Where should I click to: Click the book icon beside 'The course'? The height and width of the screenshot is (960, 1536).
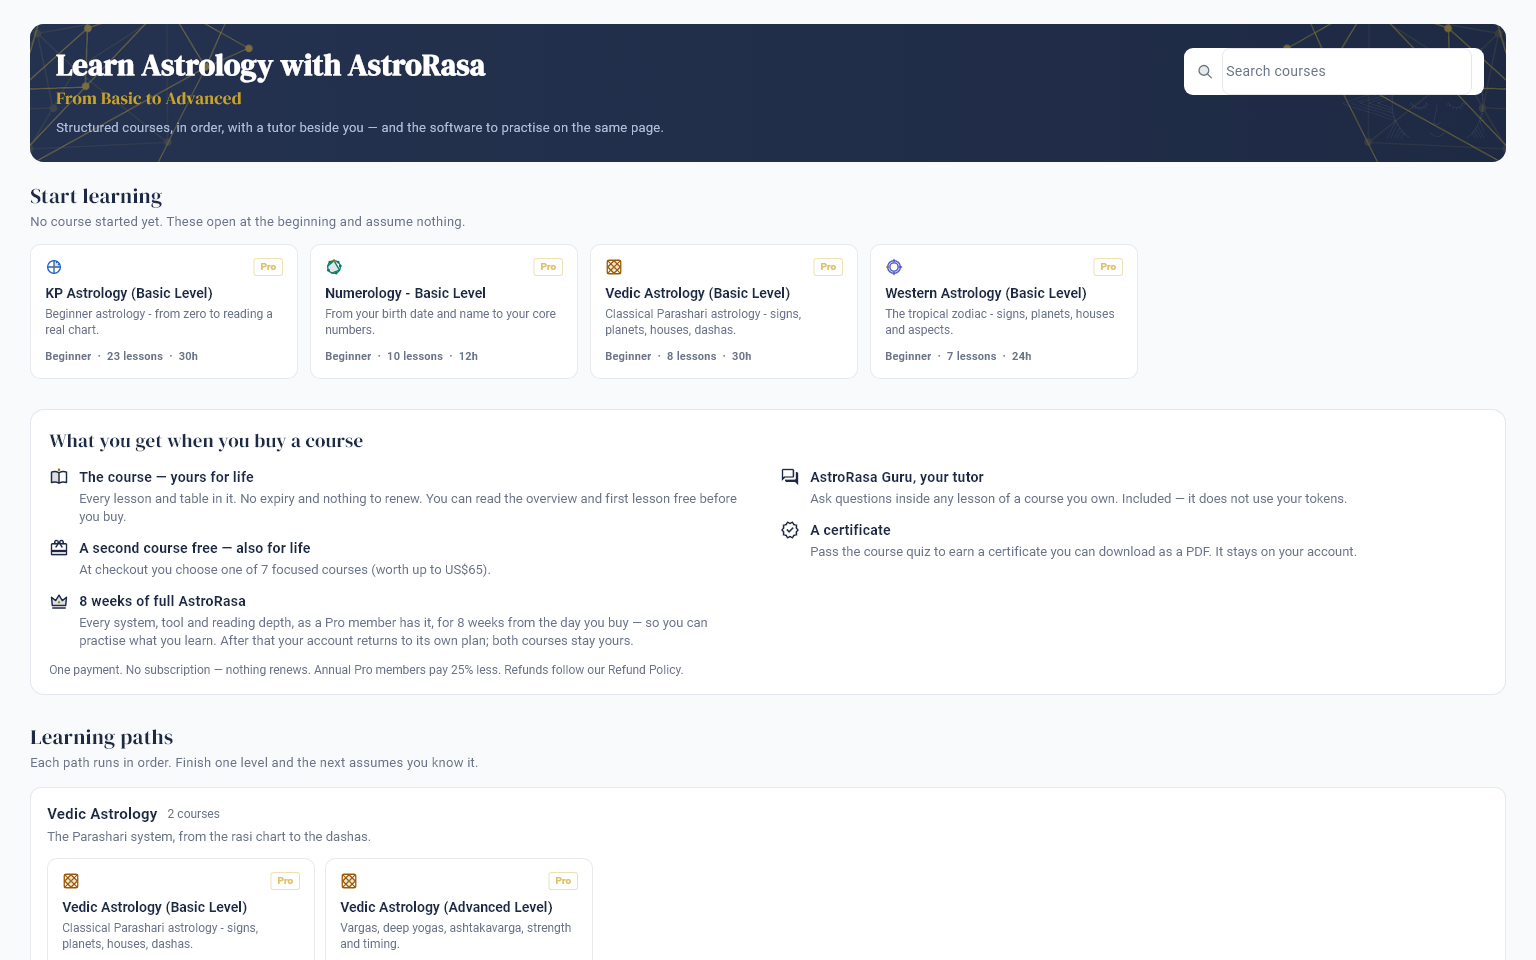[59, 477]
